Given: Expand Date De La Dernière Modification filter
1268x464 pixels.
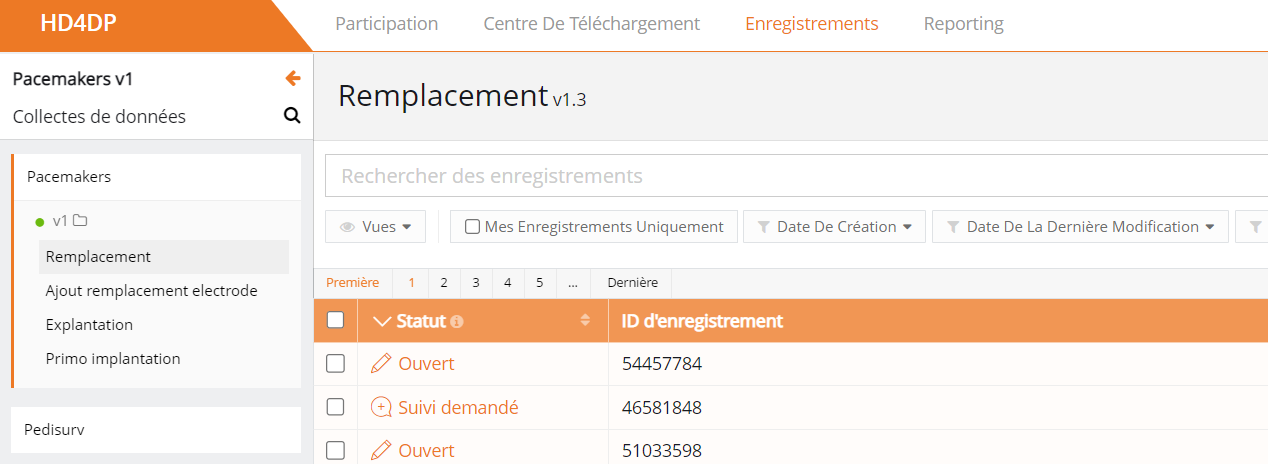Looking at the screenshot, I should (x=1080, y=227).
